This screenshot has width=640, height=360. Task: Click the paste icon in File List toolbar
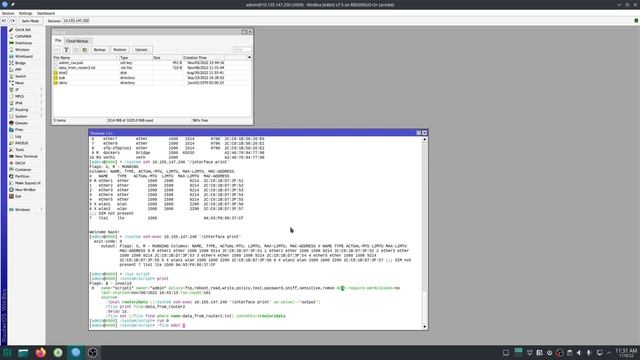84,50
